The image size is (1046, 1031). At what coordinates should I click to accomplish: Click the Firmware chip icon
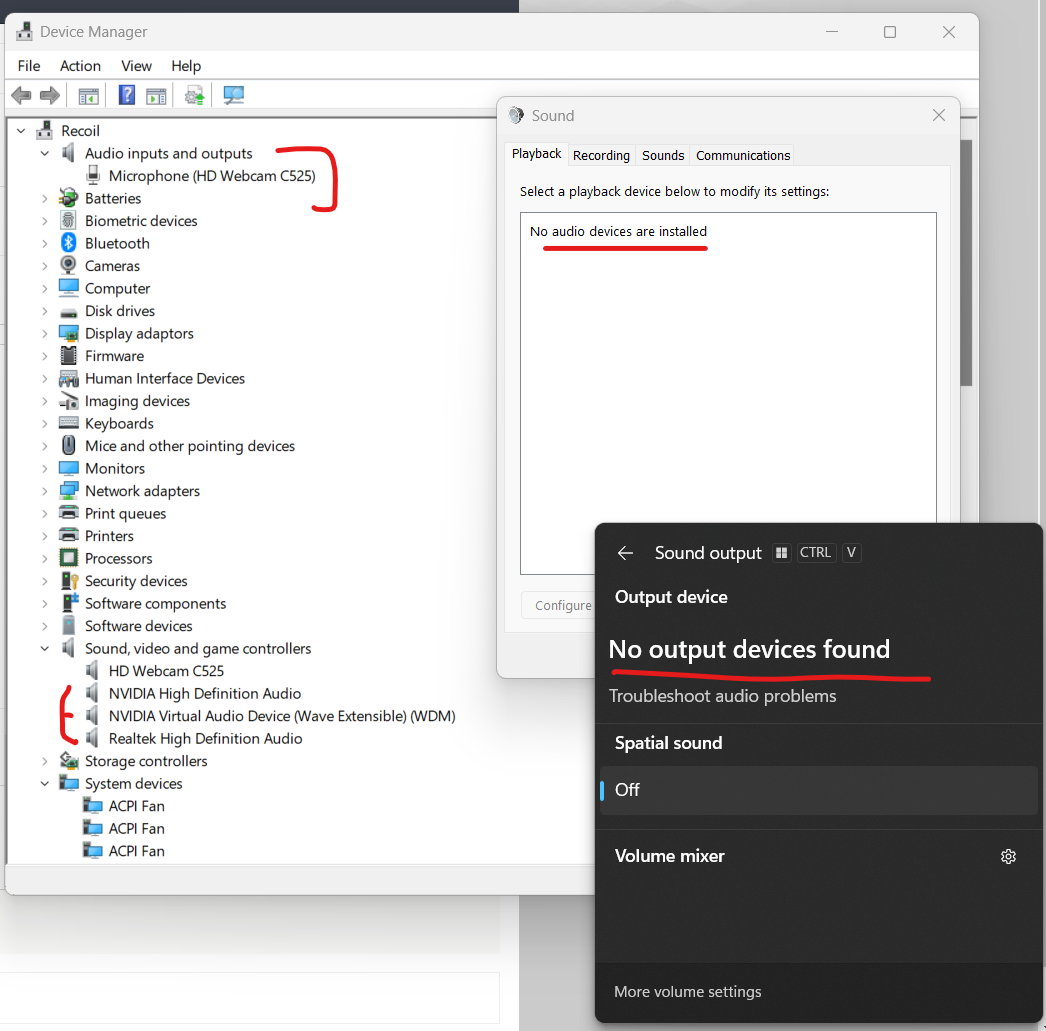68,355
